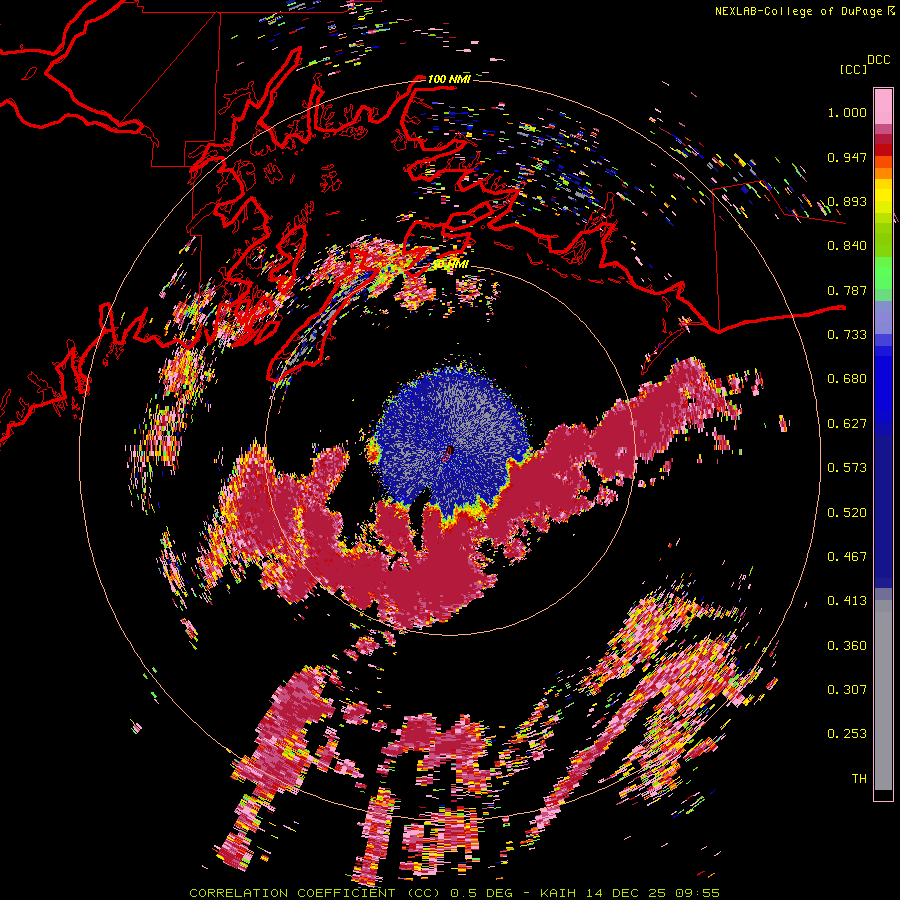
Task: Select the 0.733 scale value
Action: coord(847,335)
